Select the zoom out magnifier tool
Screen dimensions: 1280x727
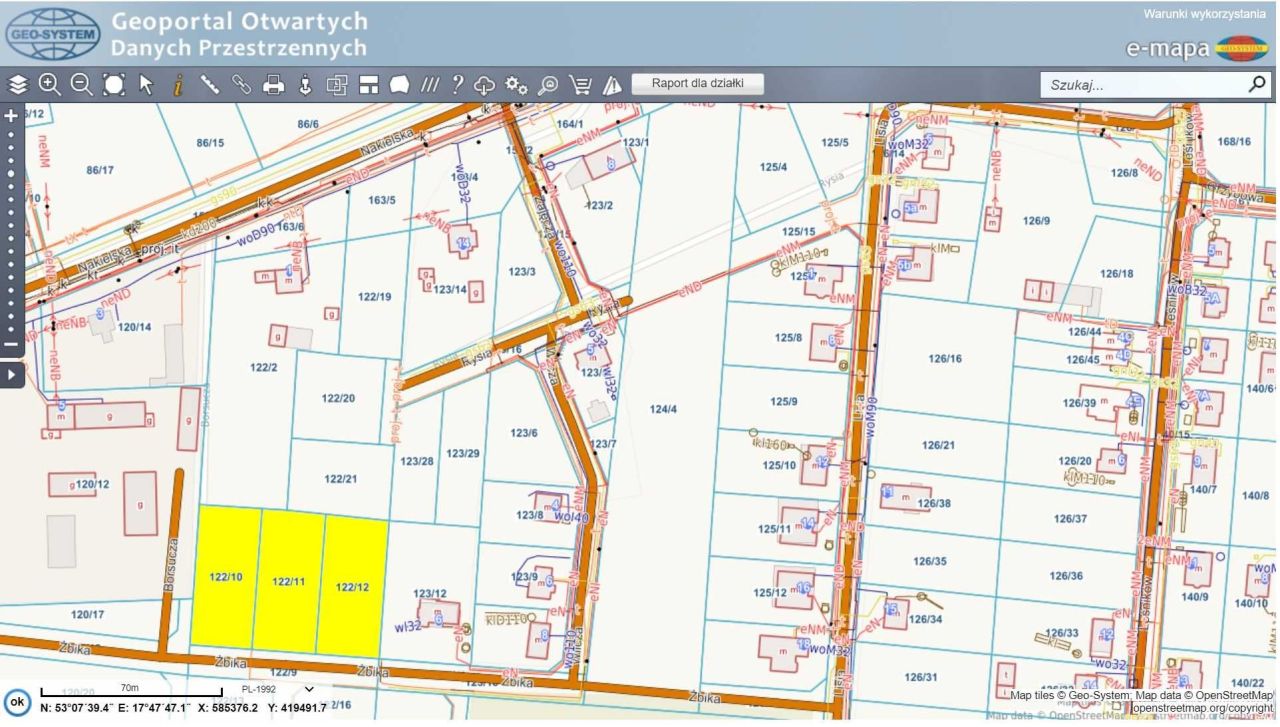click(81, 85)
